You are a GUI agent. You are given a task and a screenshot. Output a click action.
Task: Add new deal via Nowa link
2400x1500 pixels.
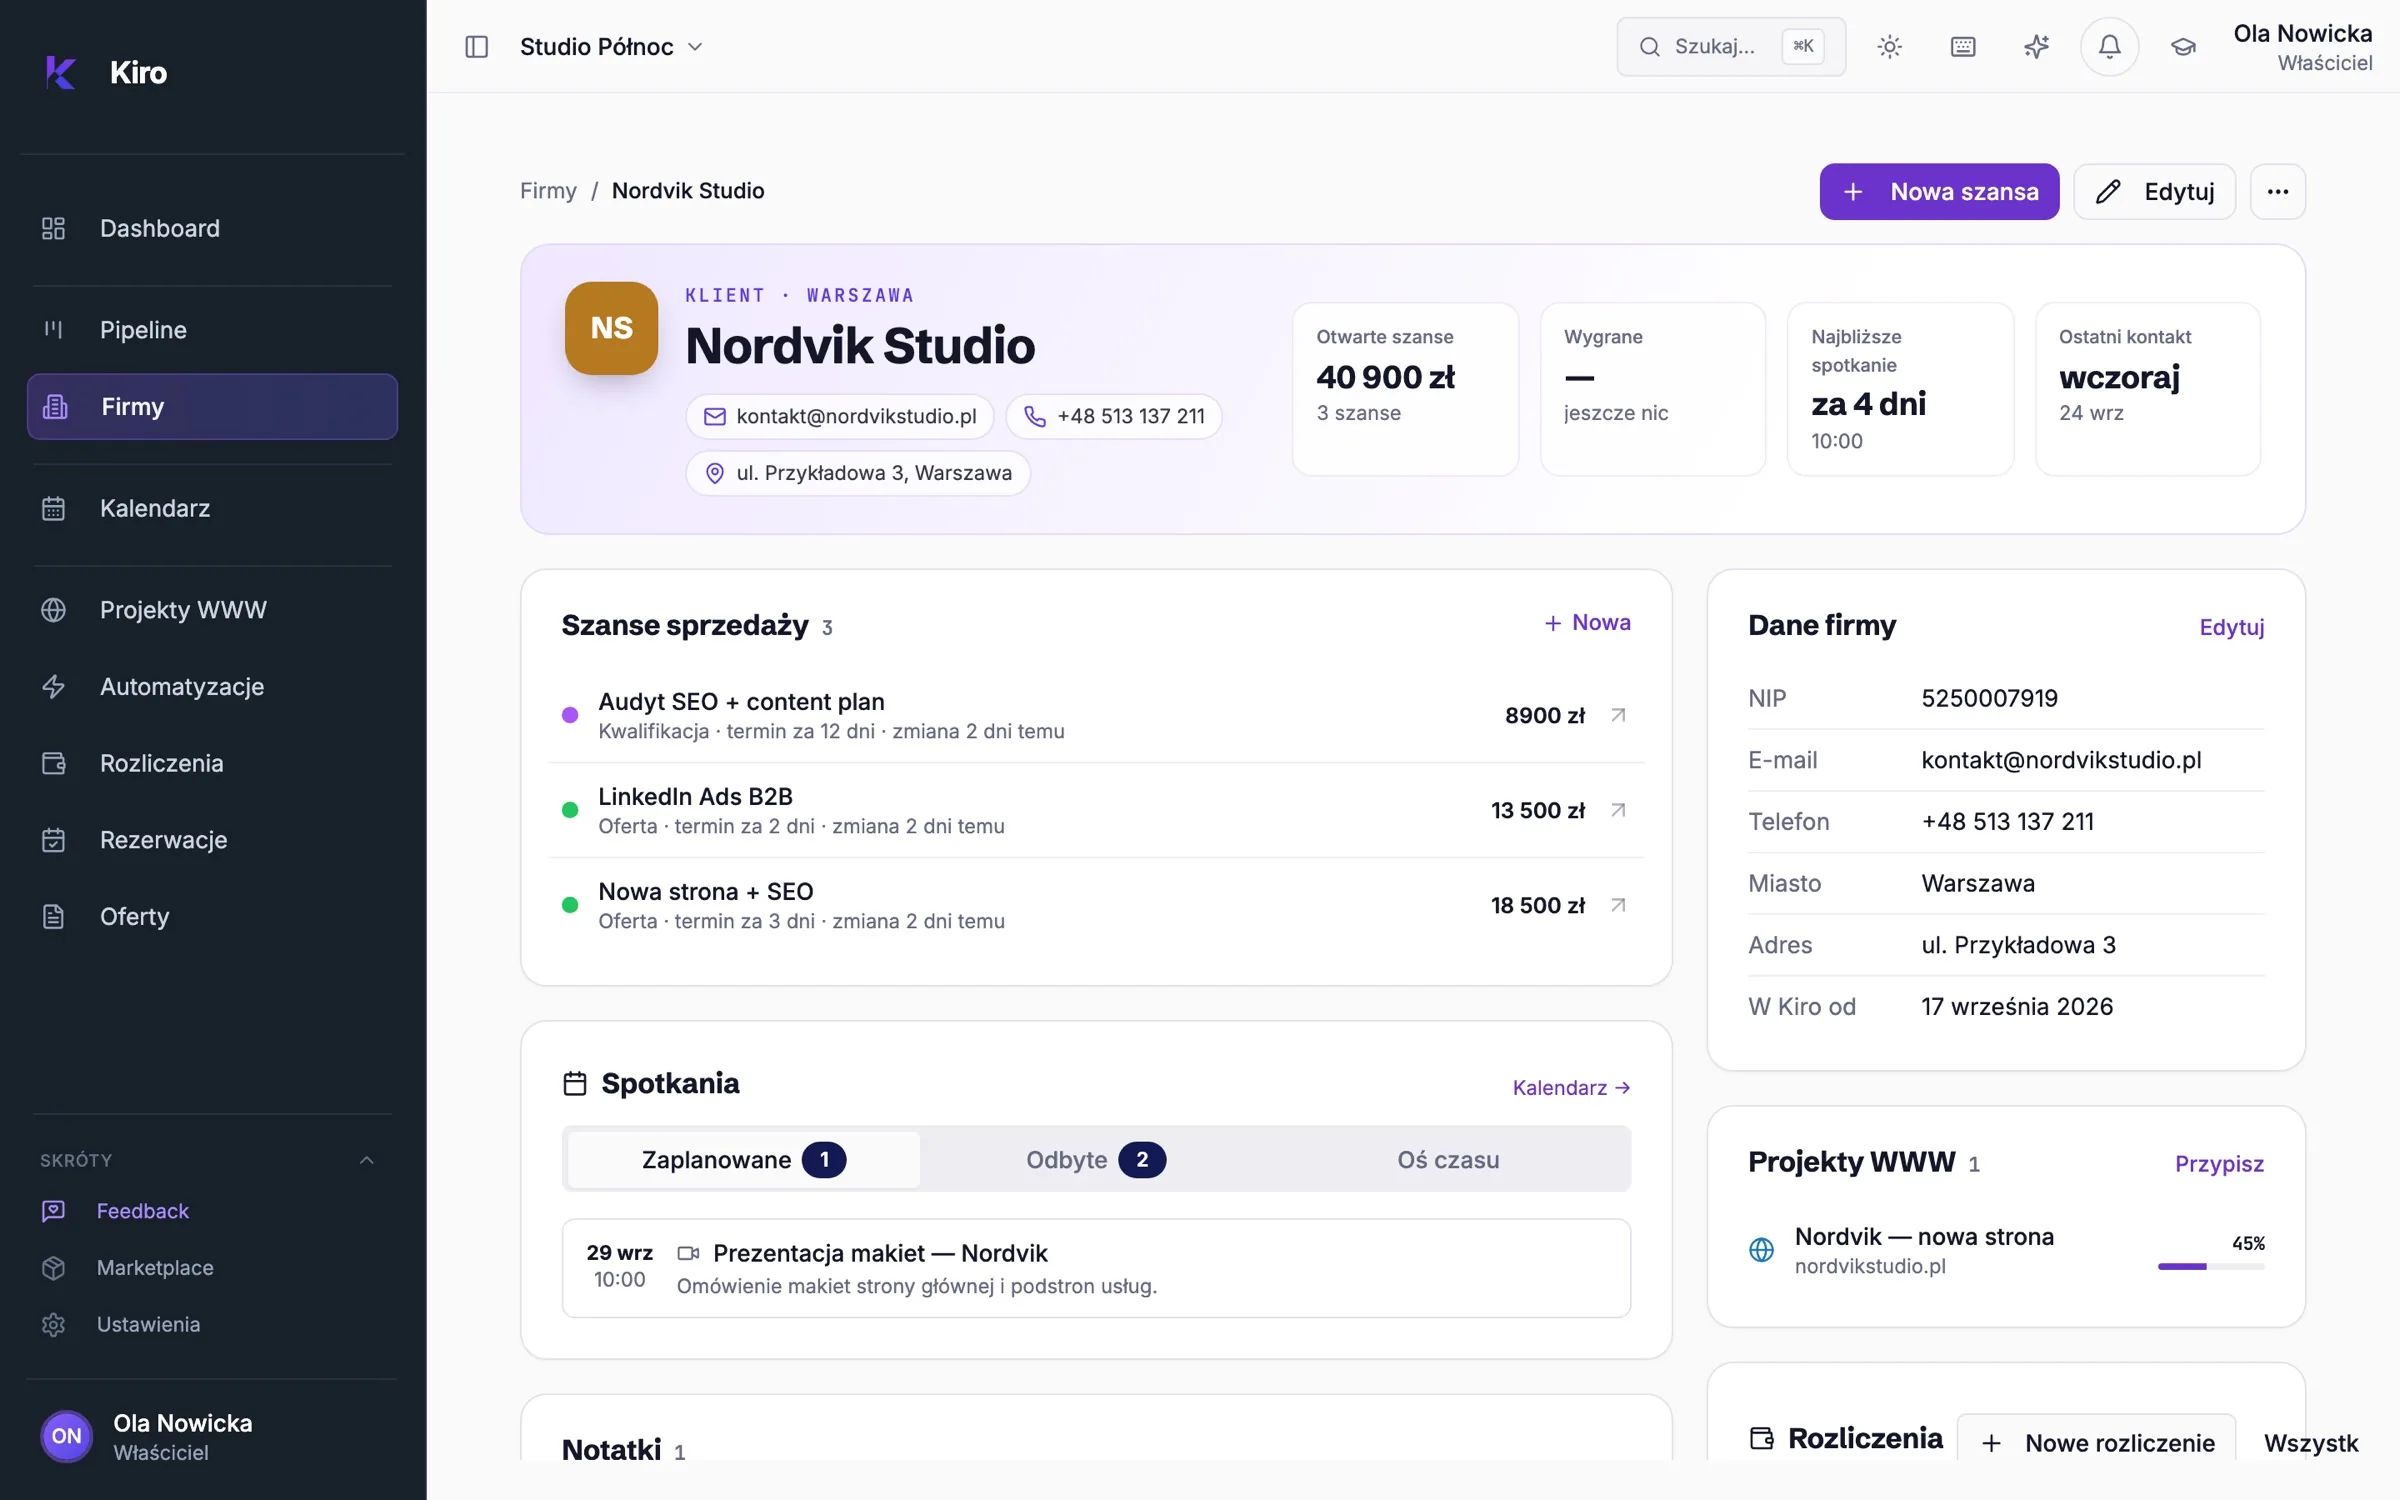1587,623
